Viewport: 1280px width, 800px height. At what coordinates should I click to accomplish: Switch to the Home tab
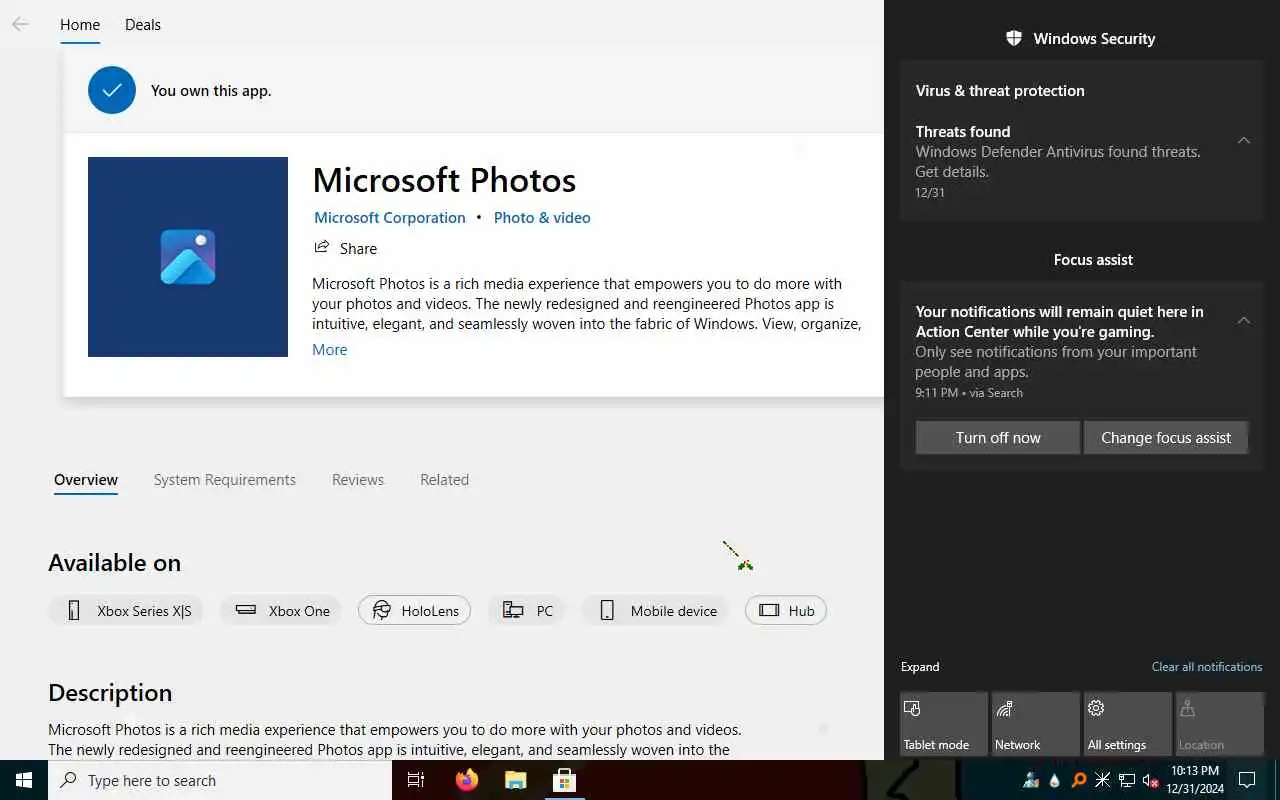pos(80,24)
